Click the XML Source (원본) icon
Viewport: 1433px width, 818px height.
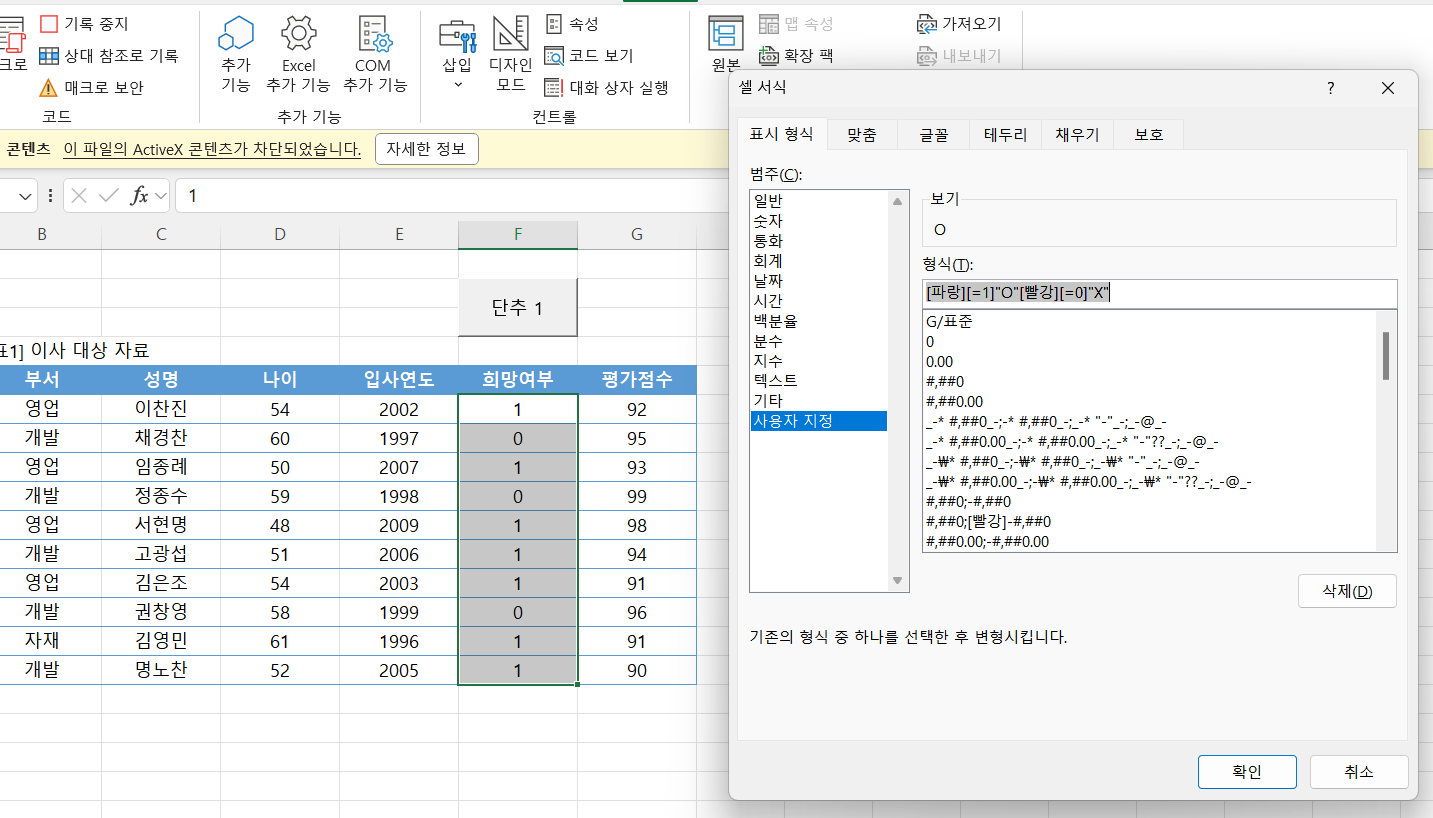[x=725, y=34]
